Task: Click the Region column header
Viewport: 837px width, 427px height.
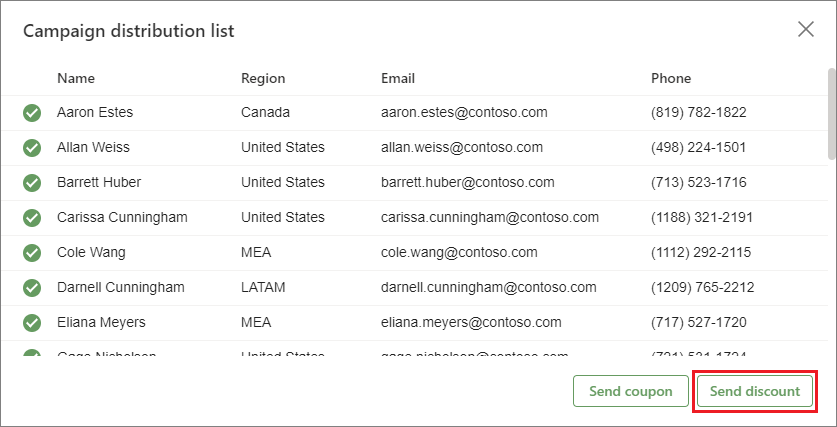Action: pyautogui.click(x=263, y=78)
